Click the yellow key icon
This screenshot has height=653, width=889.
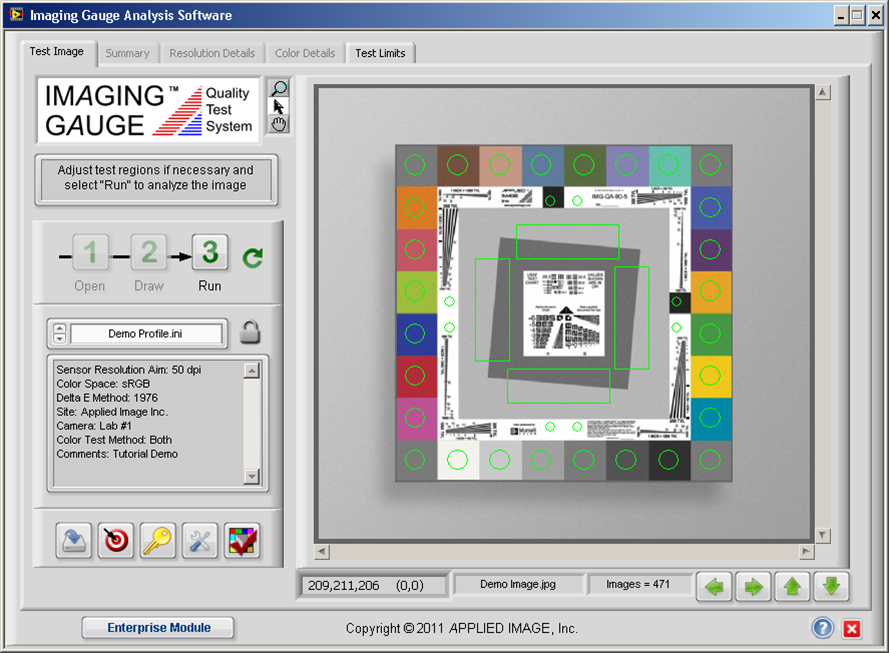click(x=158, y=540)
